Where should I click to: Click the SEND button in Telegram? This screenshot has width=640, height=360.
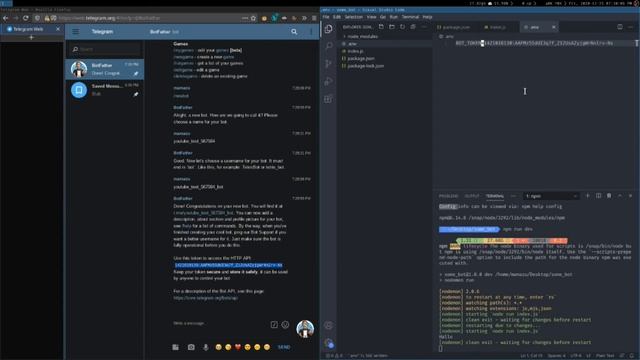click(x=284, y=347)
